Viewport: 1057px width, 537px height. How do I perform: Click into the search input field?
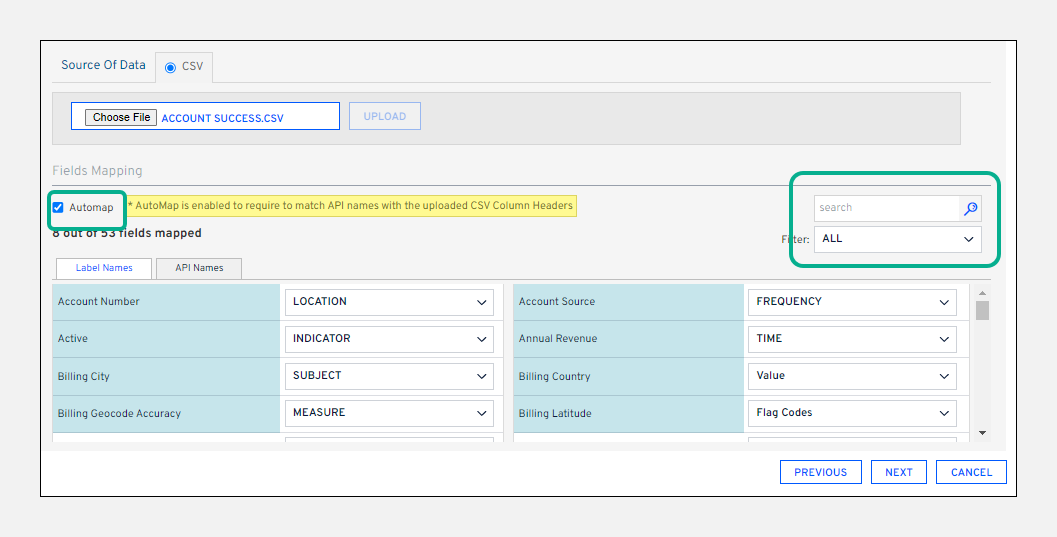coord(886,208)
